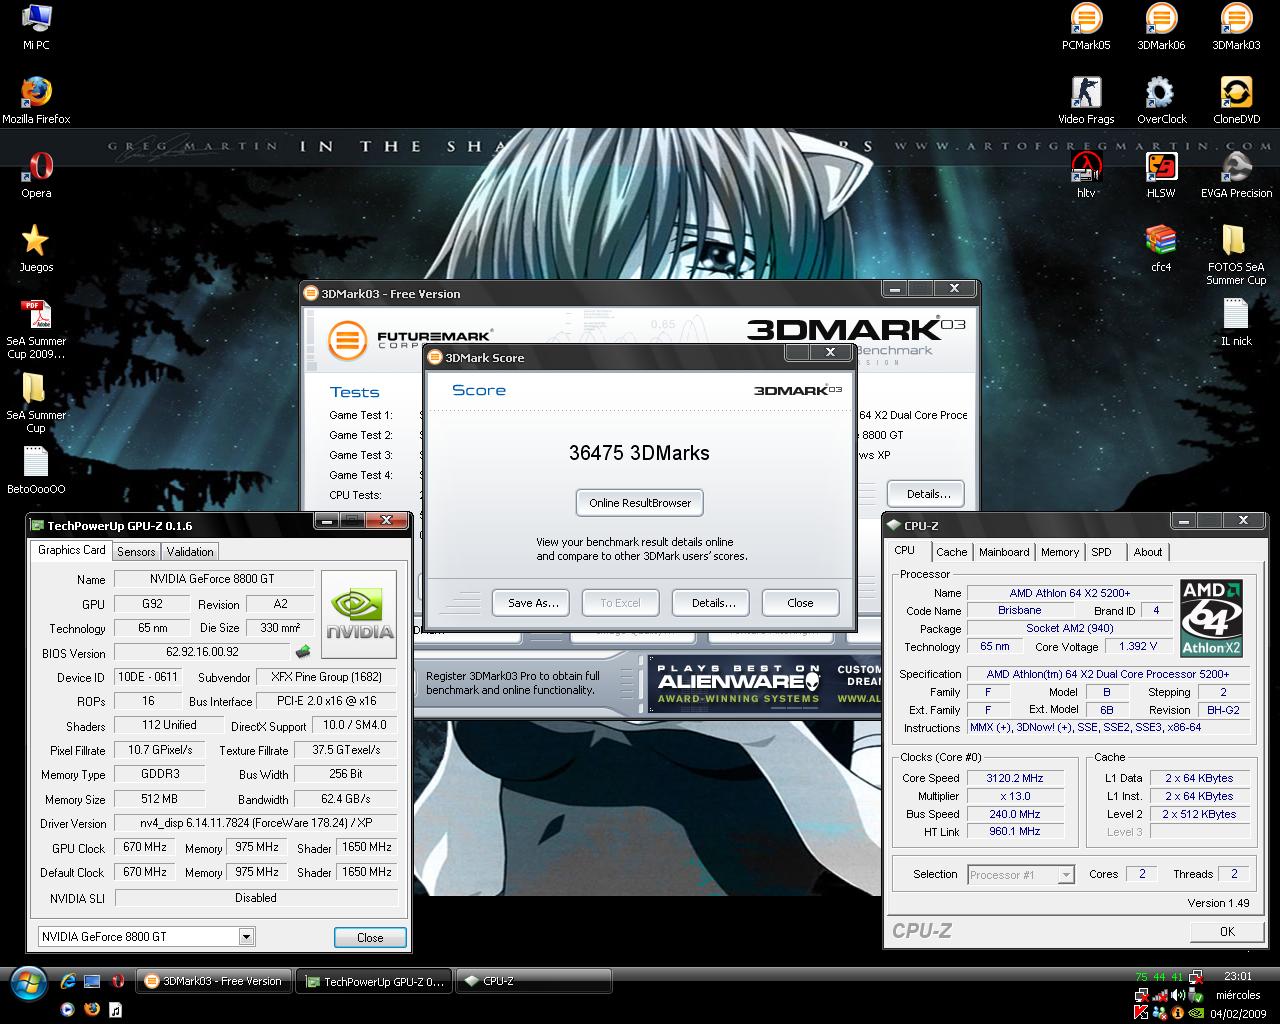The width and height of the screenshot is (1280, 1024).
Task: Click GPU Clock value 670 MHz
Action: (145, 847)
